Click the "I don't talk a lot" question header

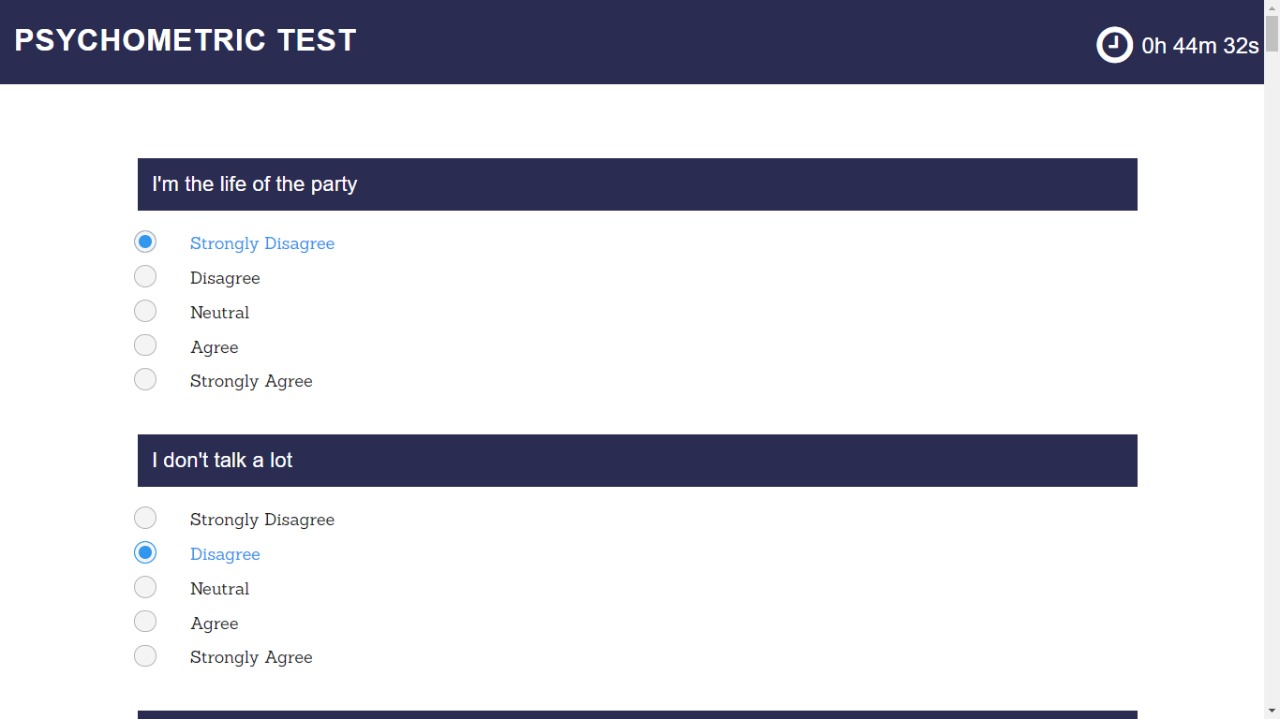click(x=637, y=460)
